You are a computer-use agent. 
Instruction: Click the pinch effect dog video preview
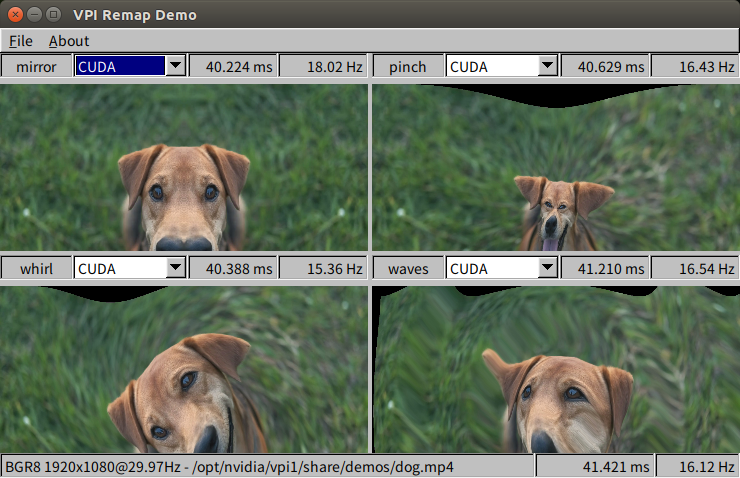click(556, 168)
